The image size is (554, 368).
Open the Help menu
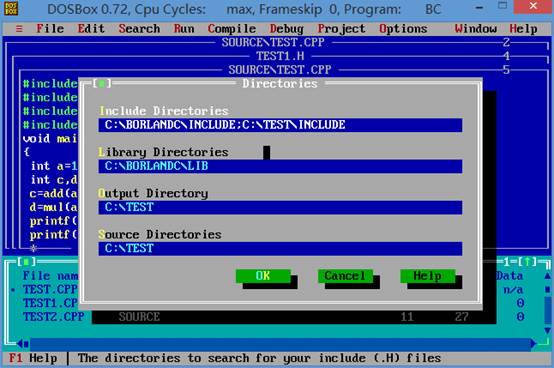point(523,29)
